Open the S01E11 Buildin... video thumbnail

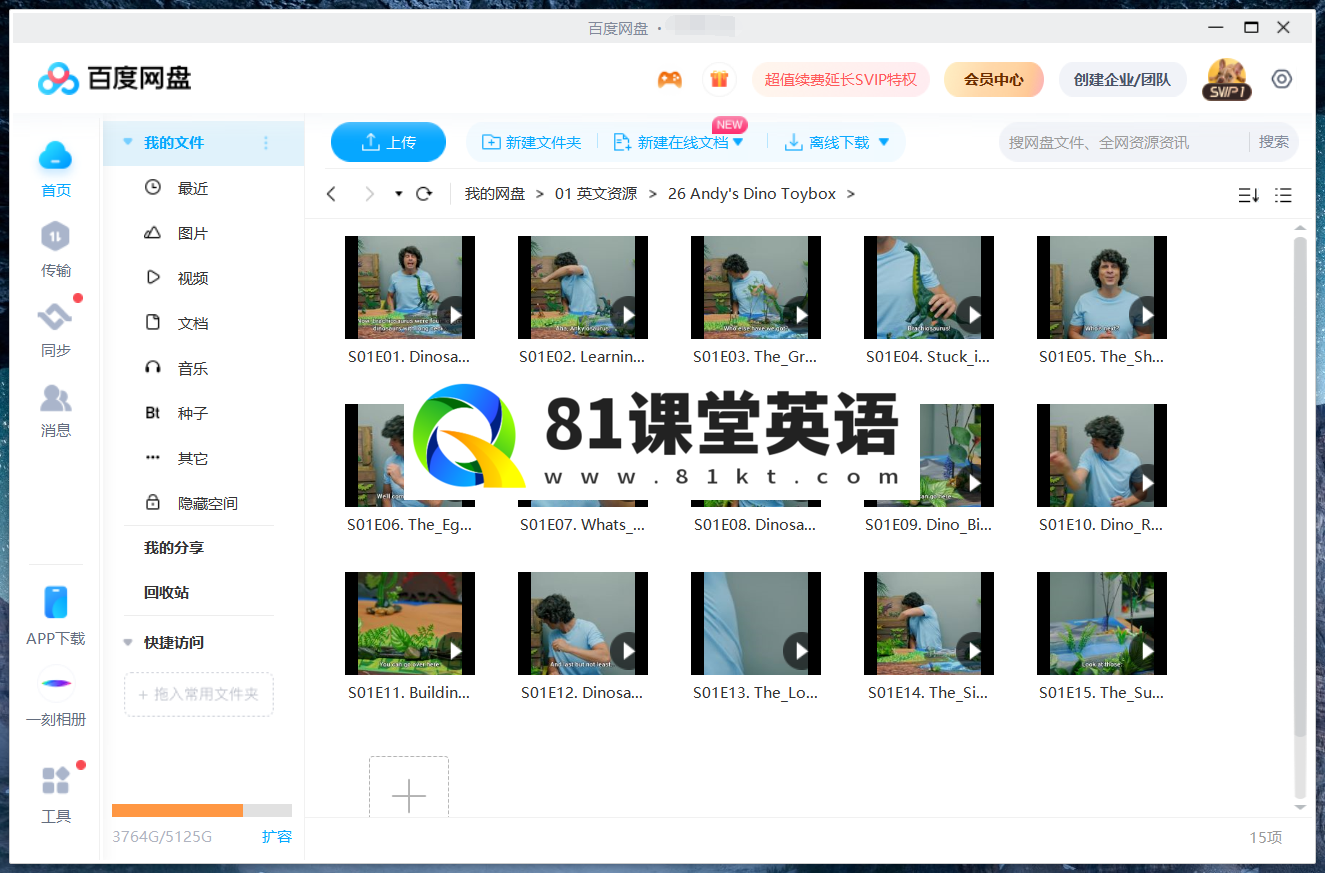(x=410, y=624)
